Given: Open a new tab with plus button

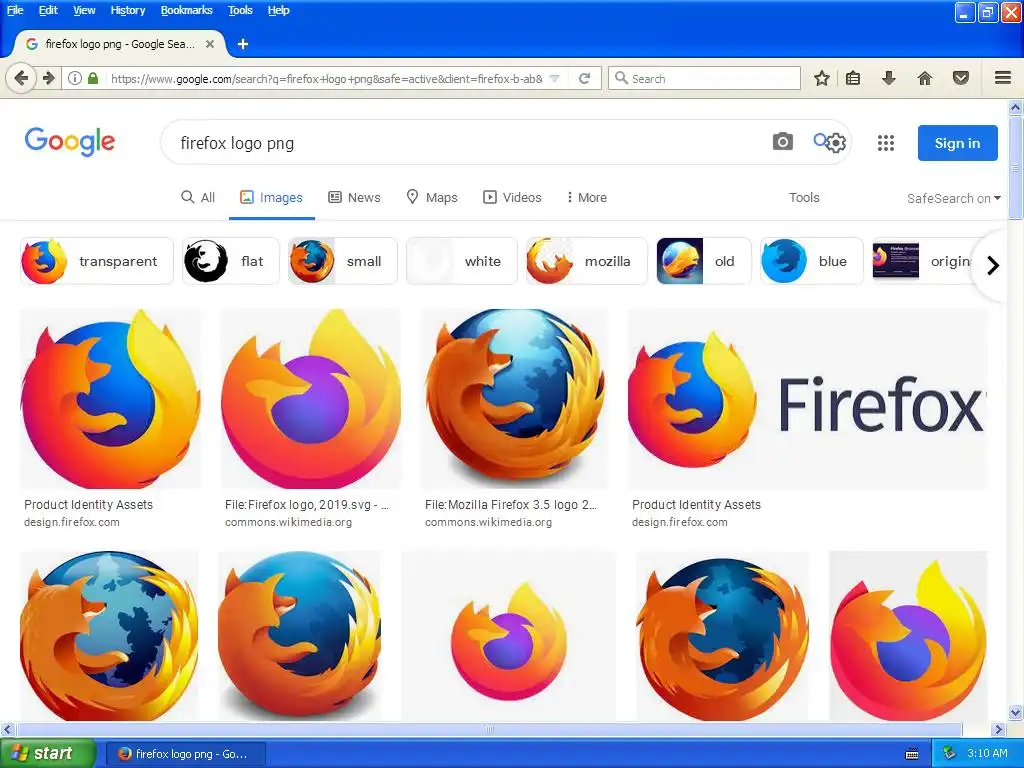Looking at the screenshot, I should point(243,44).
